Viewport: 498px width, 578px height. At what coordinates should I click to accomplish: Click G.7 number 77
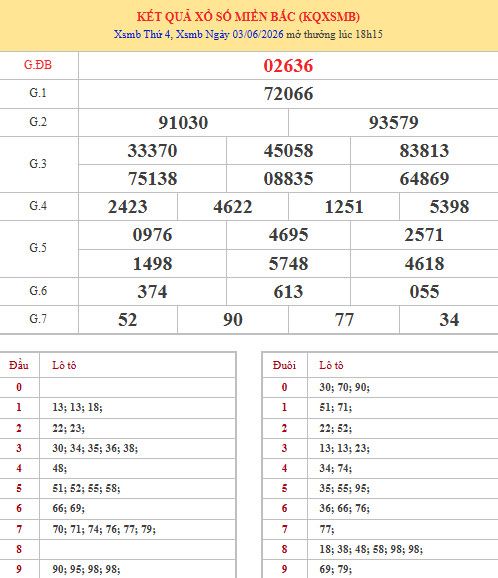tap(344, 320)
